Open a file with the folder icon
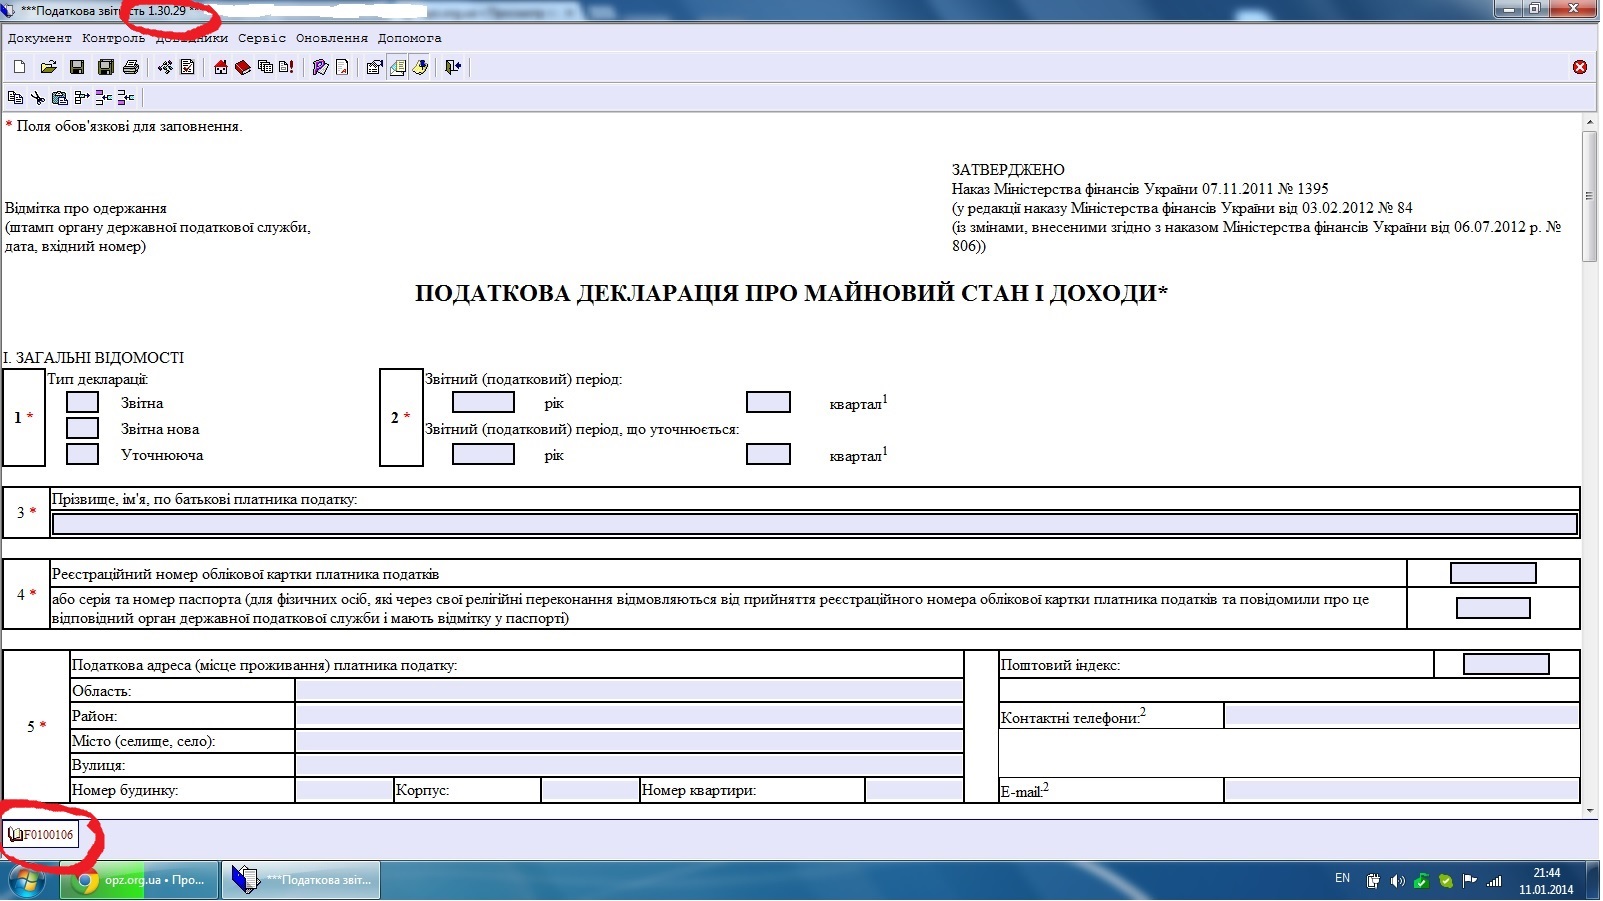This screenshot has height=901, width=1603. [x=48, y=67]
